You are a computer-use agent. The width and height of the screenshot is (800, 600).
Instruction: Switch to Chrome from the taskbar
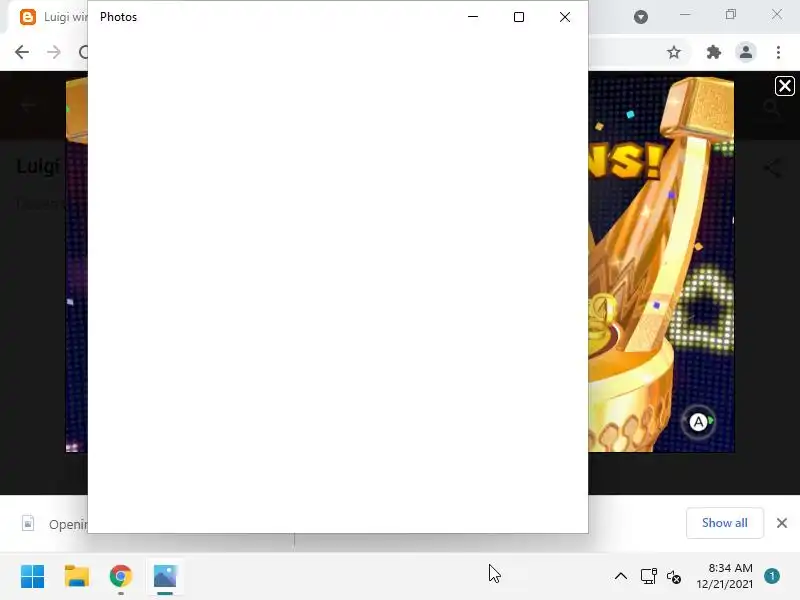[121, 577]
